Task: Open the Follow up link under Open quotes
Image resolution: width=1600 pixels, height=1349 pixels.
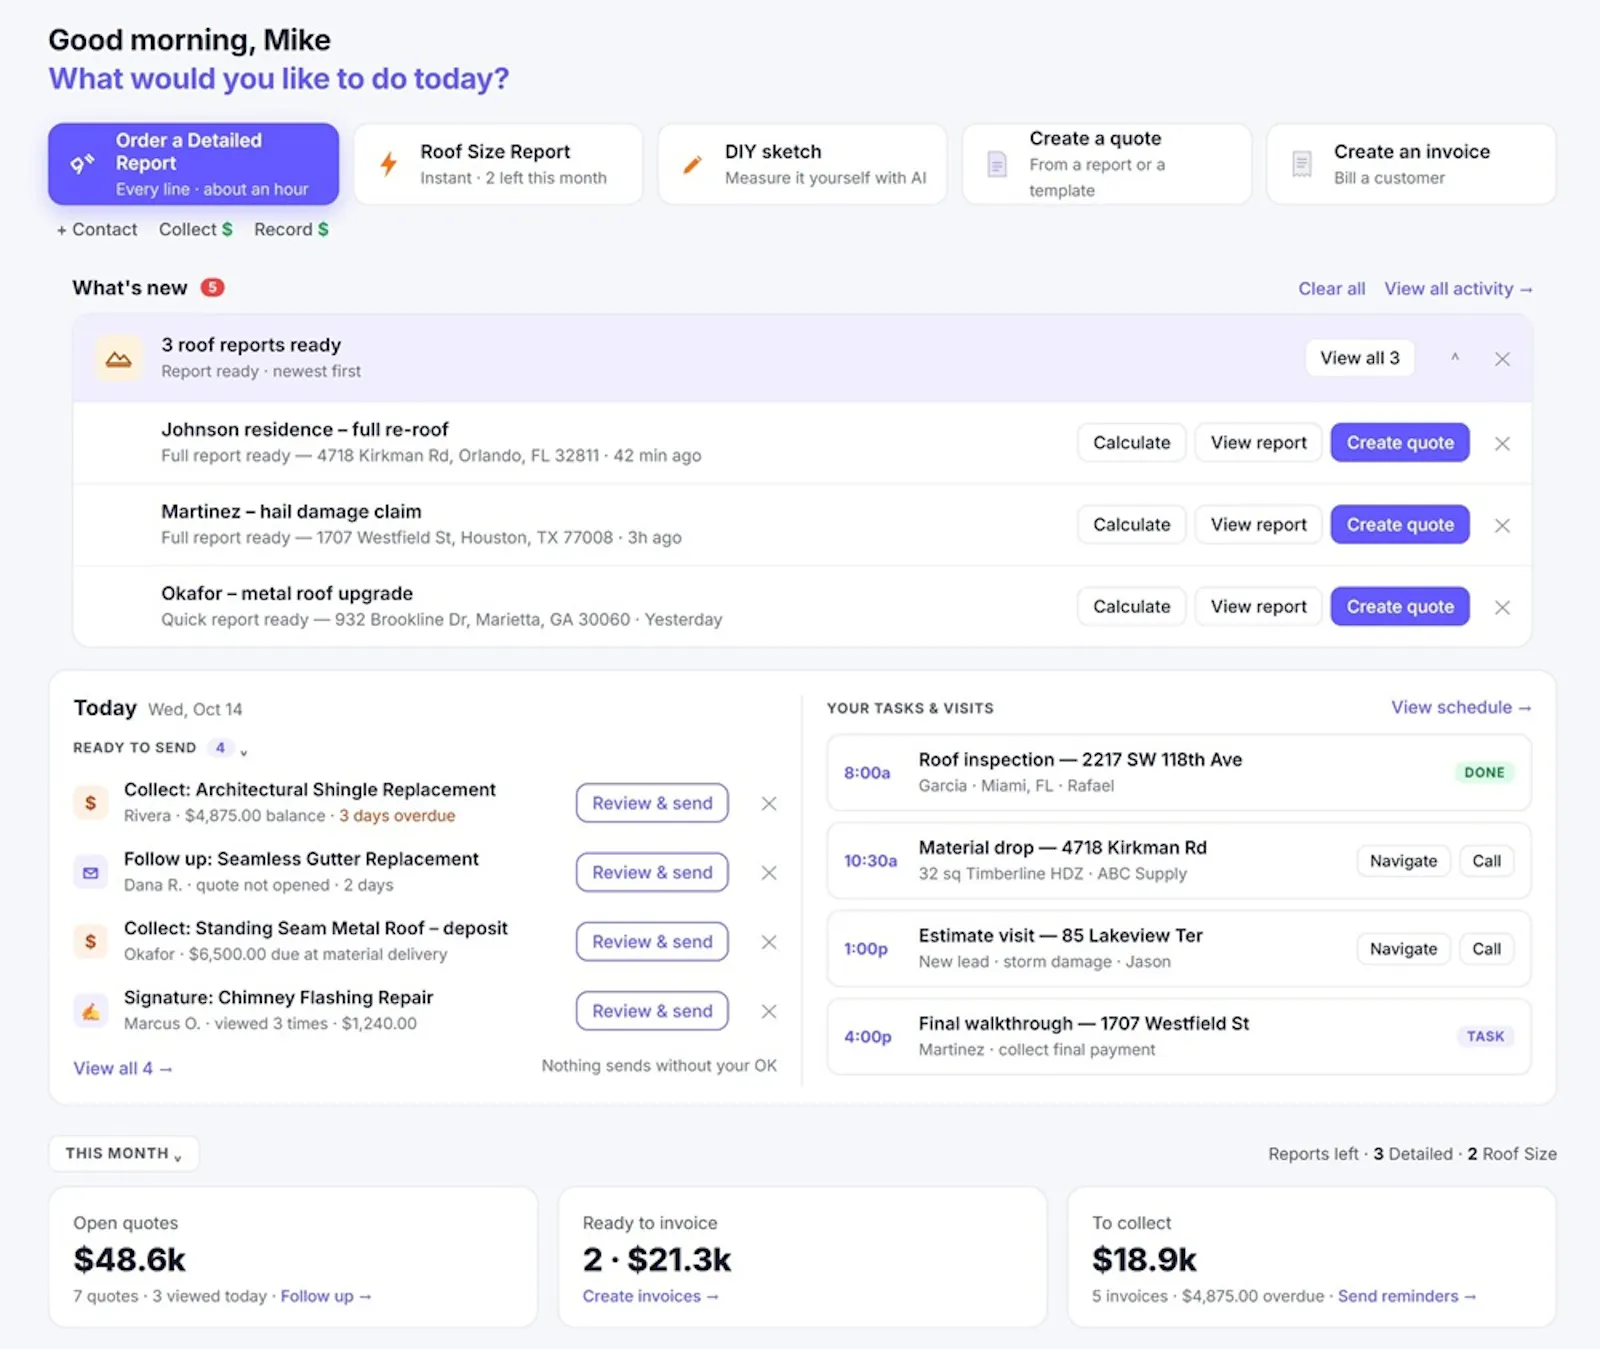Action: [326, 1296]
